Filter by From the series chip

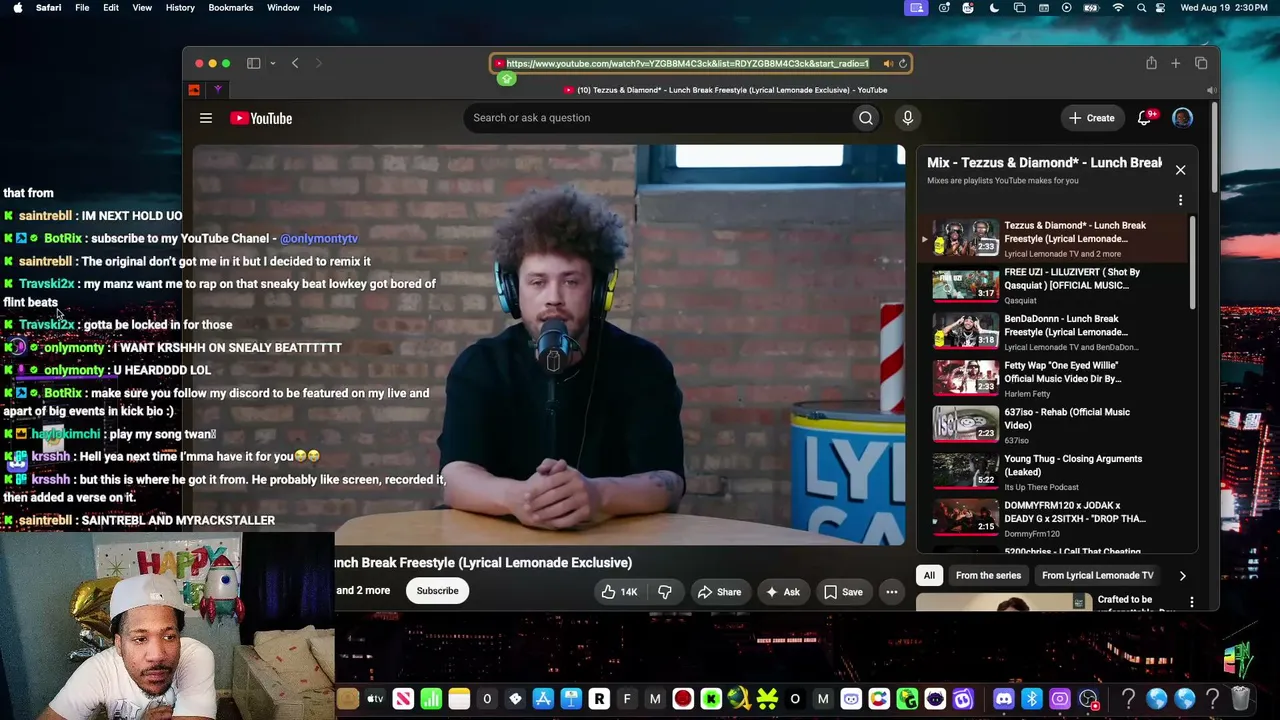[988, 575]
